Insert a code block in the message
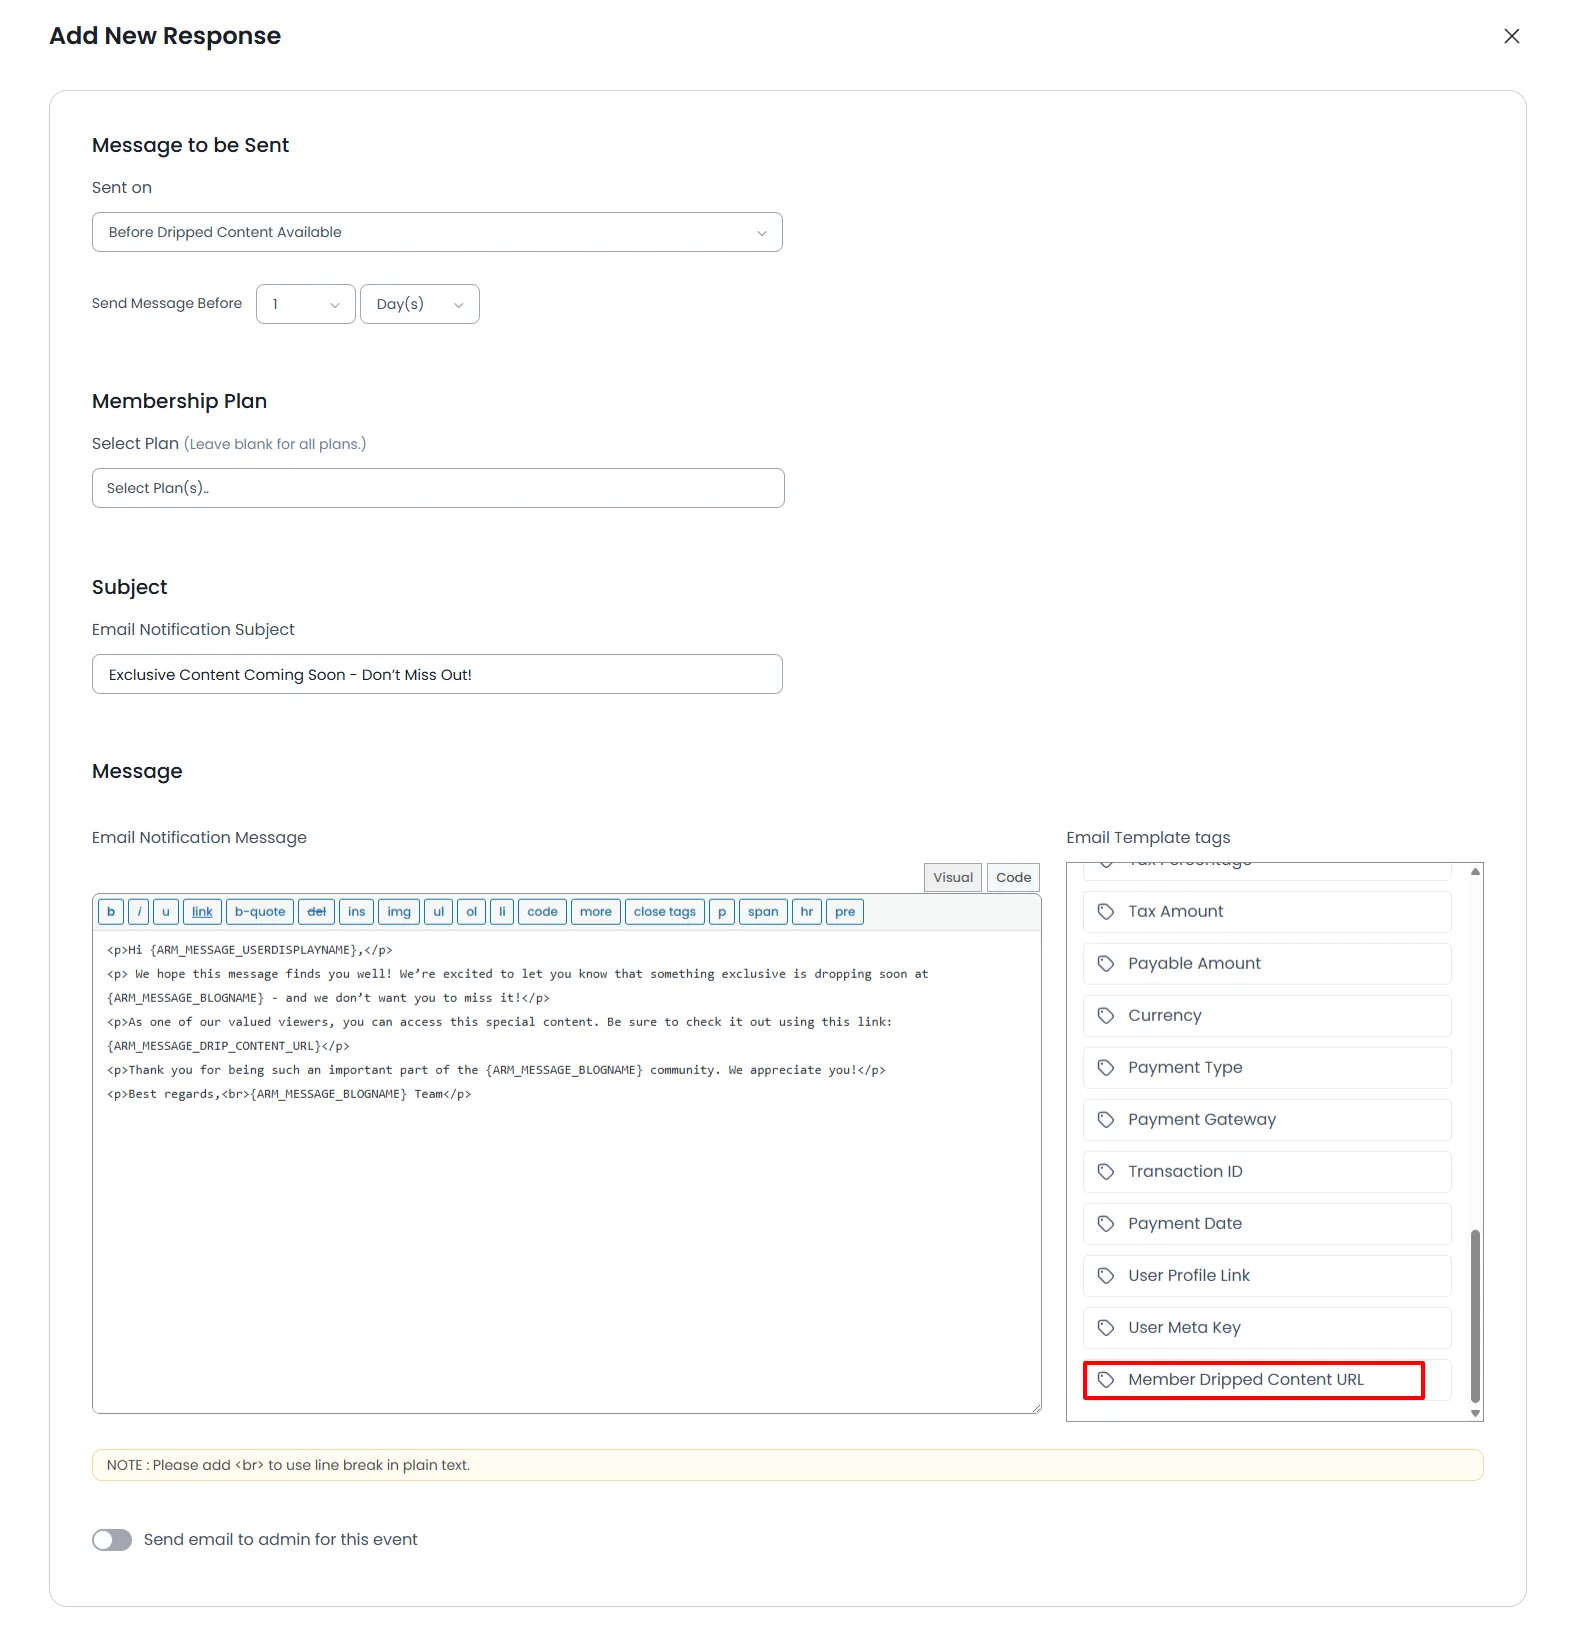This screenshot has height=1641, width=1578. pos(542,911)
